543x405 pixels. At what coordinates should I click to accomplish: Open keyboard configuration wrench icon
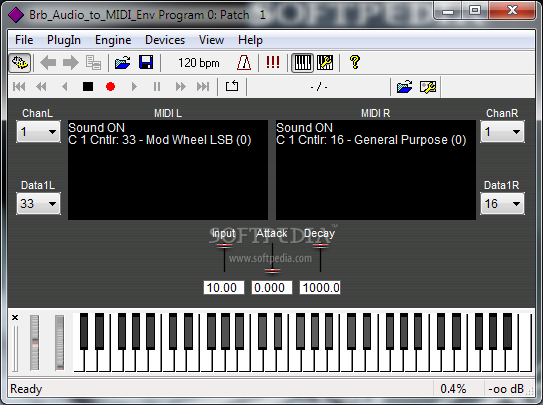pyautogui.click(x=325, y=63)
